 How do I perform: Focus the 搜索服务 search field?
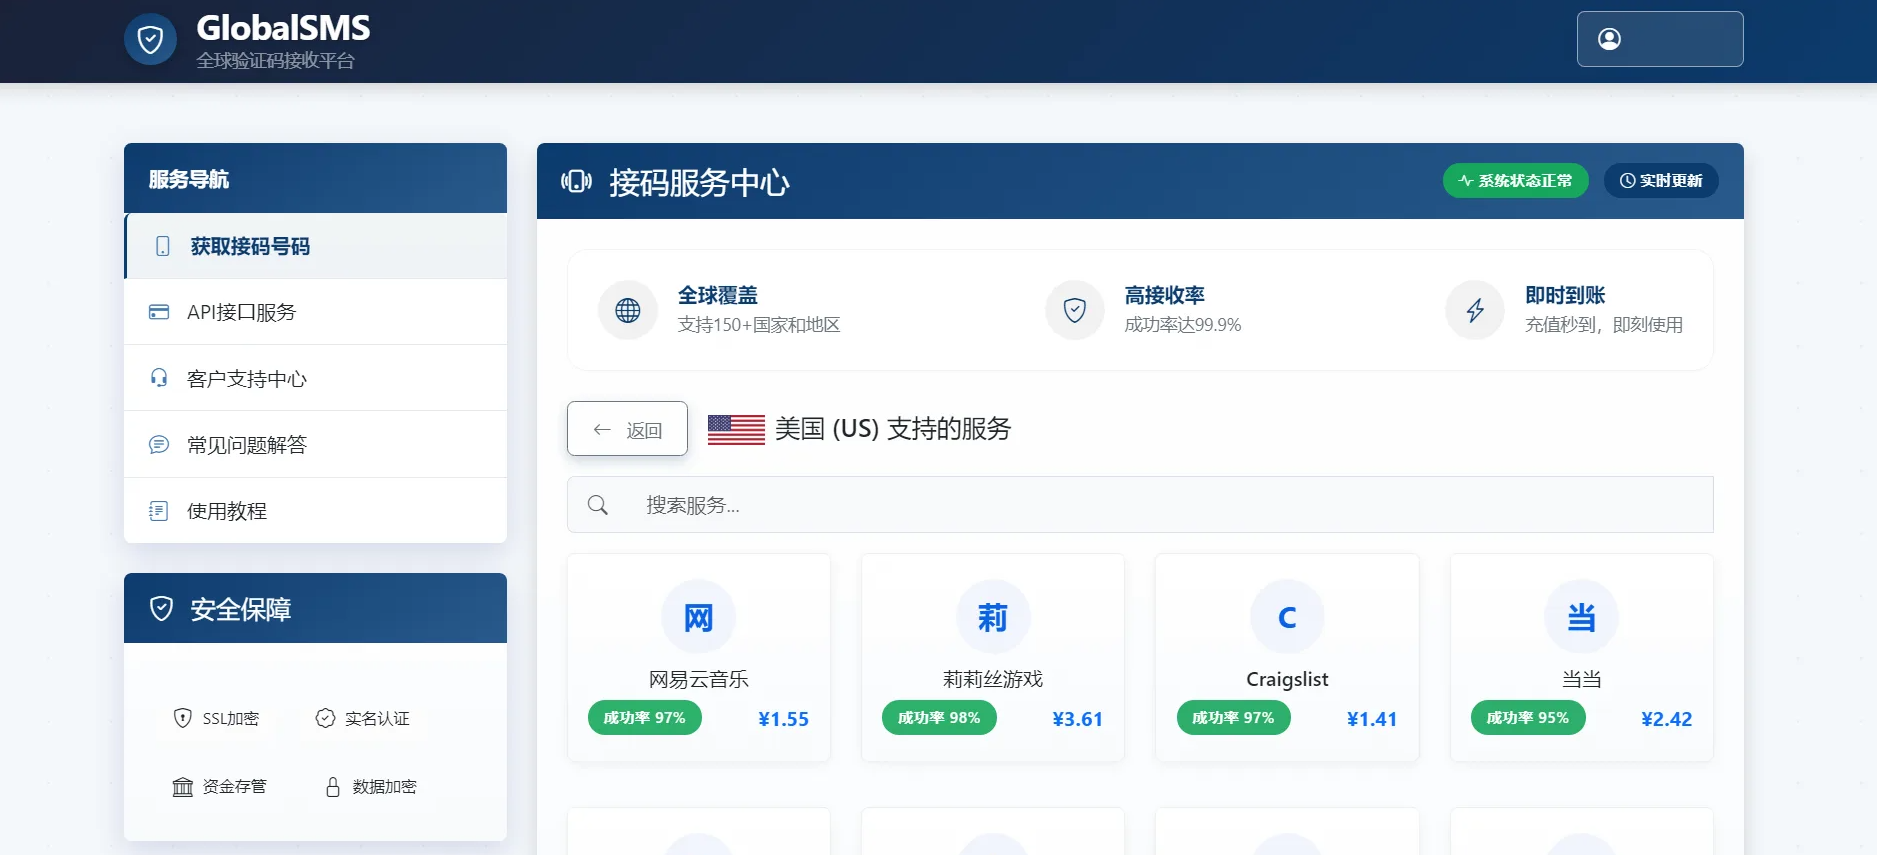point(1140,505)
